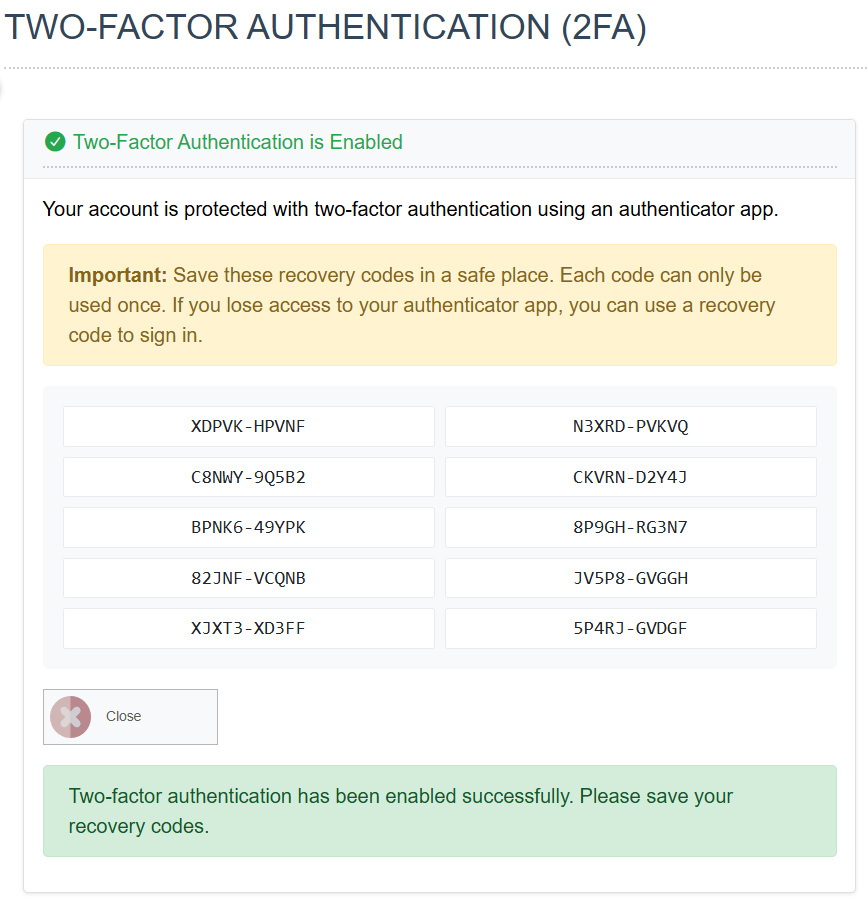The width and height of the screenshot is (868, 915).
Task: Click the account protected description text
Action: (x=410, y=209)
